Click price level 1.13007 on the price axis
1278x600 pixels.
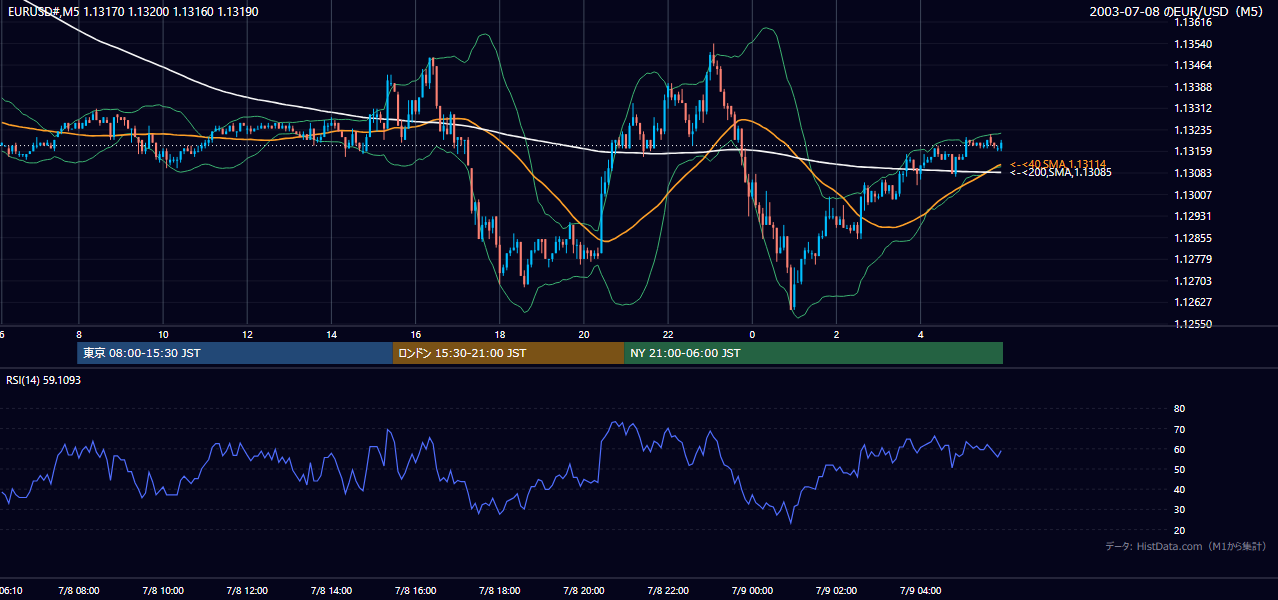coord(1193,195)
